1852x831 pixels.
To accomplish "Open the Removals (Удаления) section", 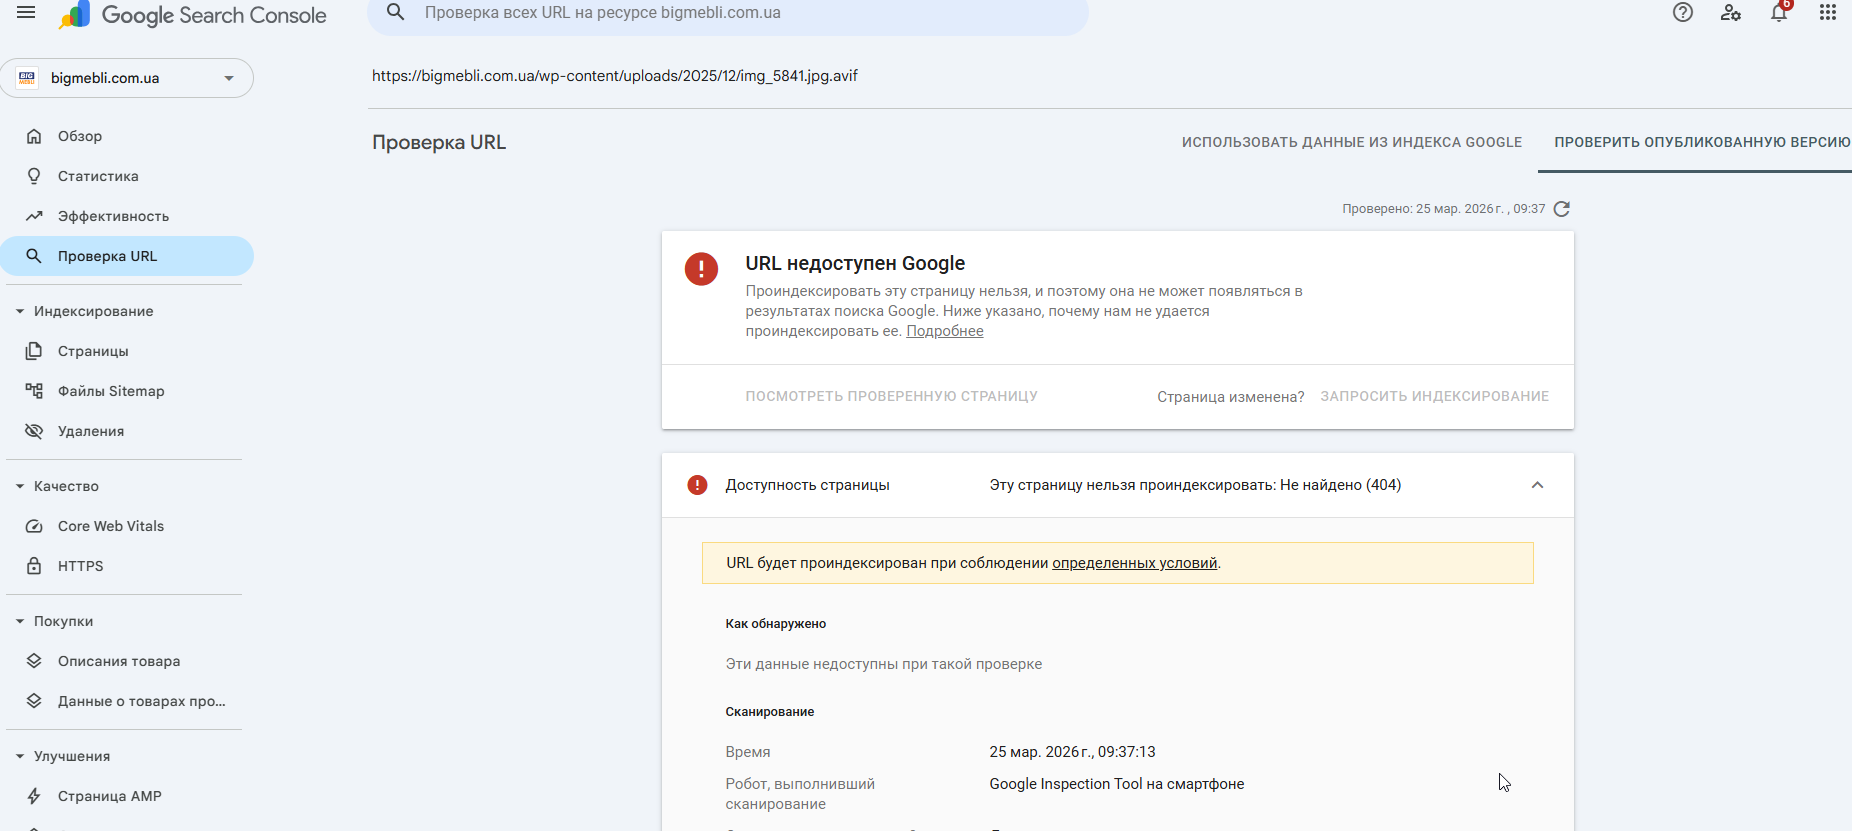I will pos(90,431).
